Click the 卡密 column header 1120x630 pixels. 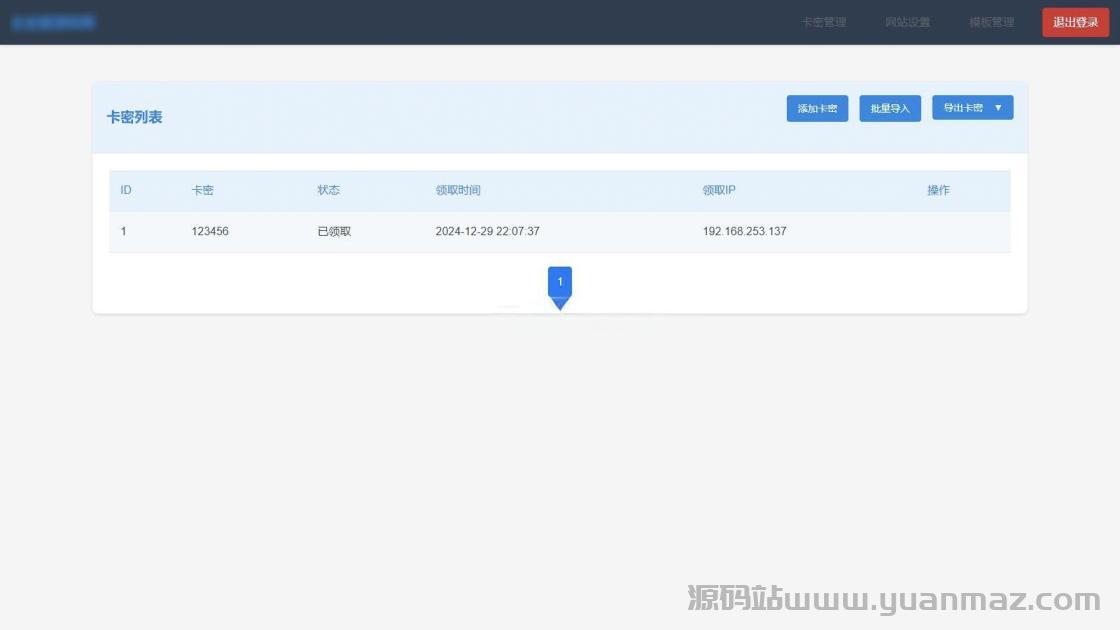[x=203, y=190]
